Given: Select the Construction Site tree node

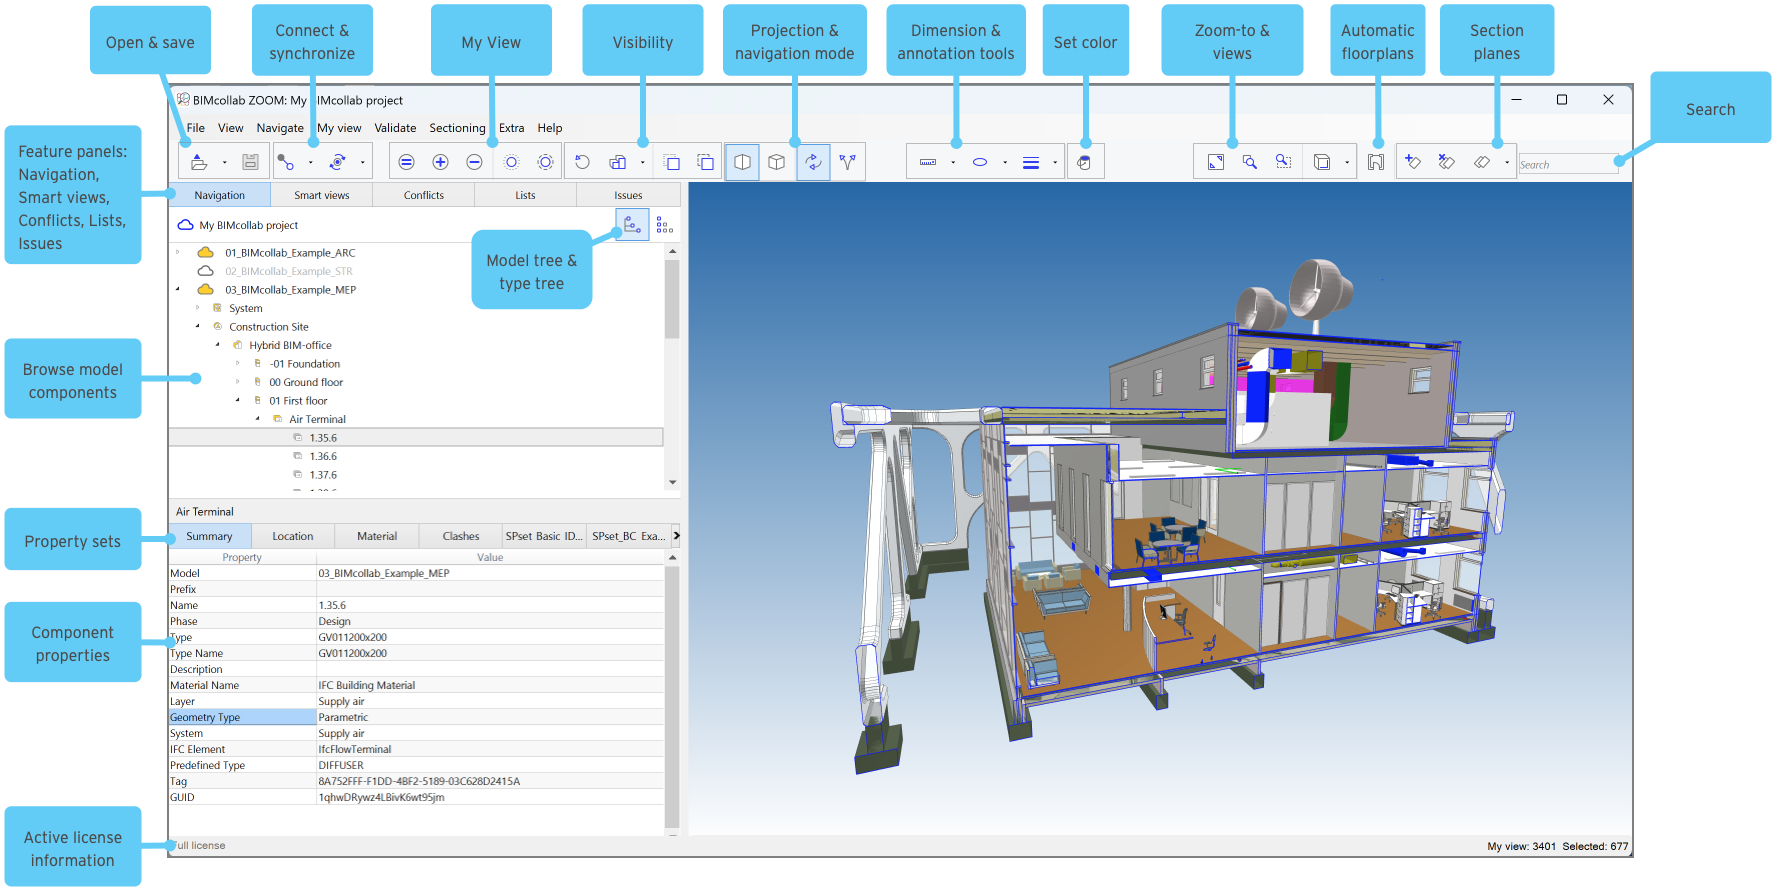Looking at the screenshot, I should pos(269,327).
